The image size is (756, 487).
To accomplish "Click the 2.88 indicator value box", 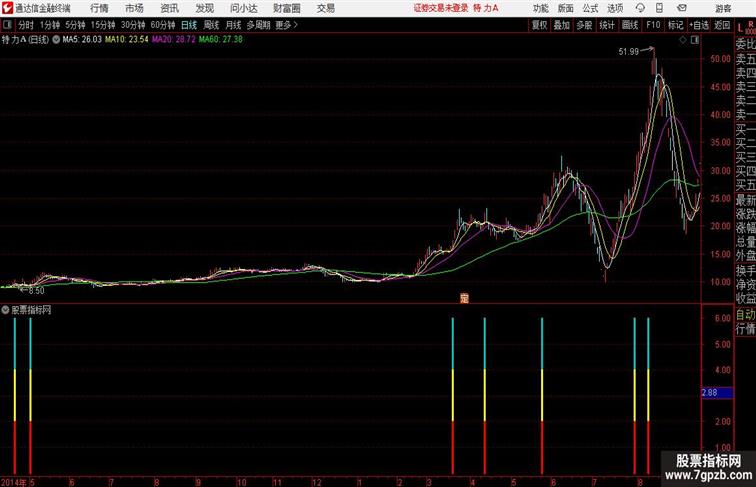I will coord(717,392).
